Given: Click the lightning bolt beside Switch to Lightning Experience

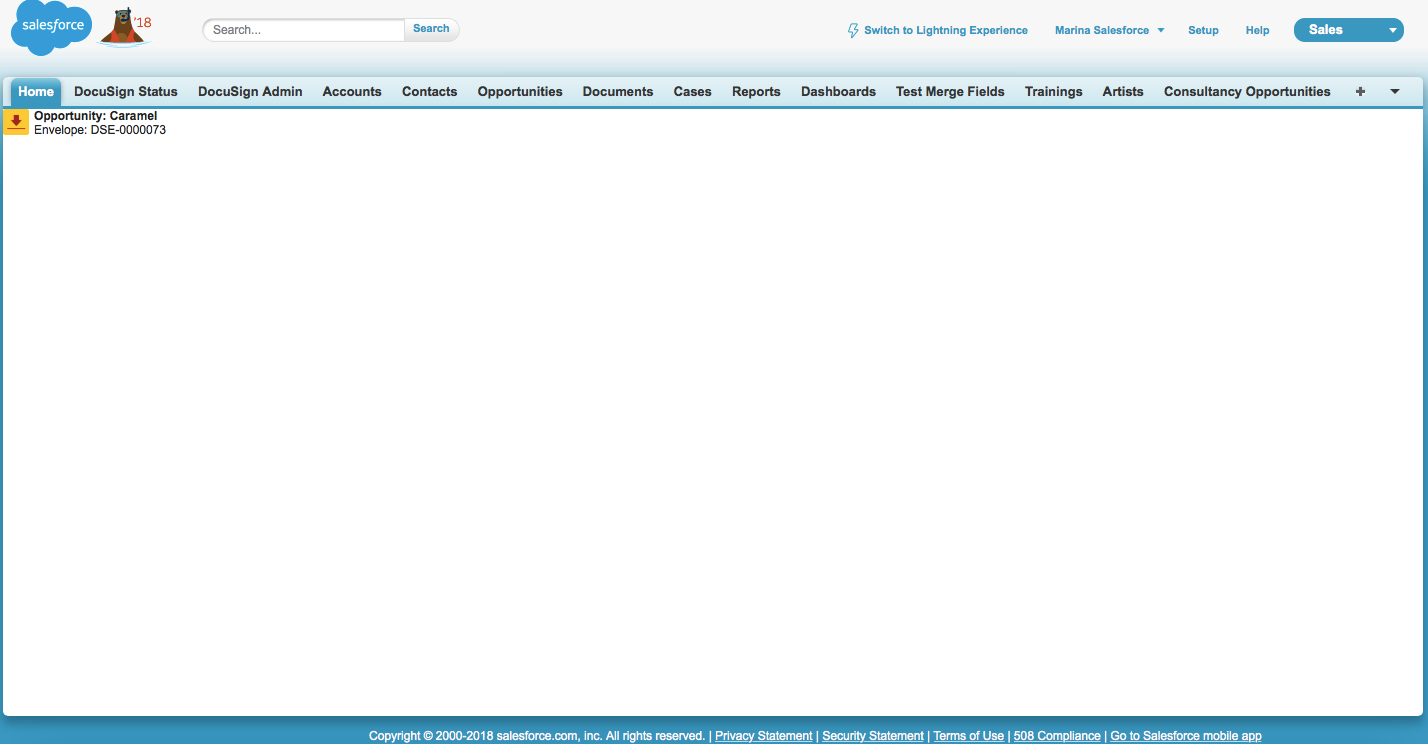Looking at the screenshot, I should [x=853, y=30].
